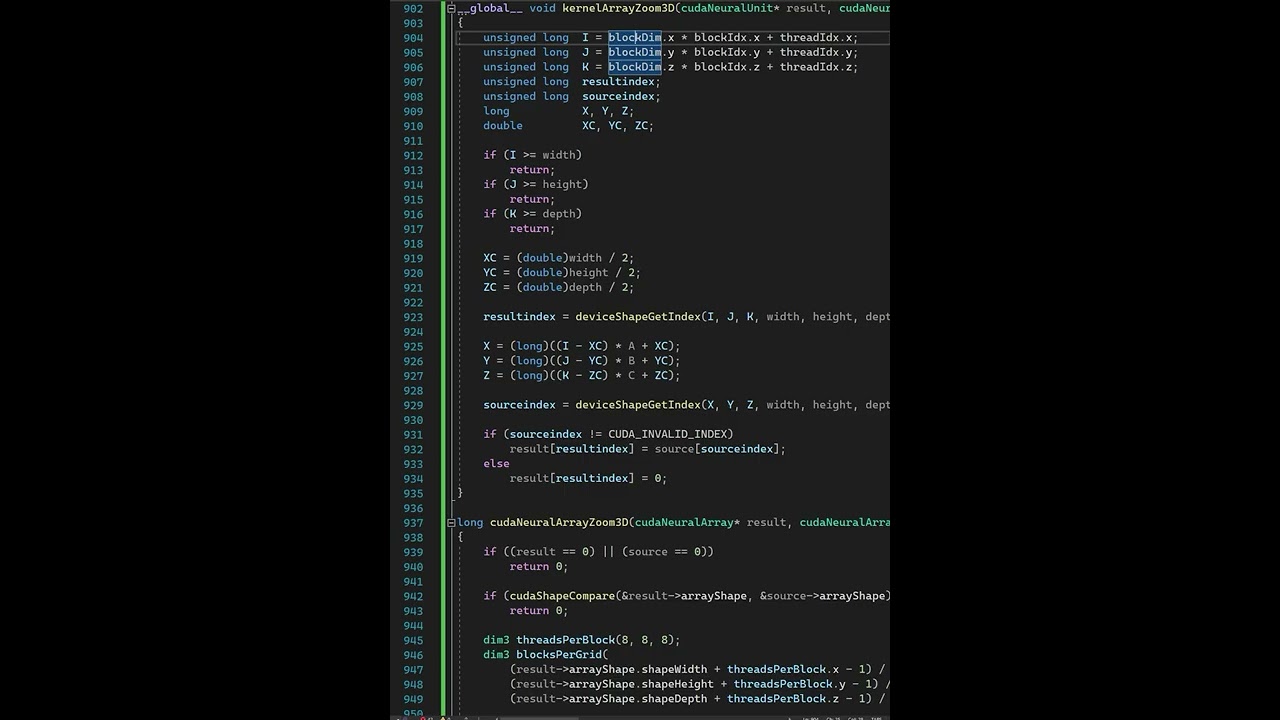
Task: Click blocksPerGrid on line 946
Action: [x=559, y=654]
